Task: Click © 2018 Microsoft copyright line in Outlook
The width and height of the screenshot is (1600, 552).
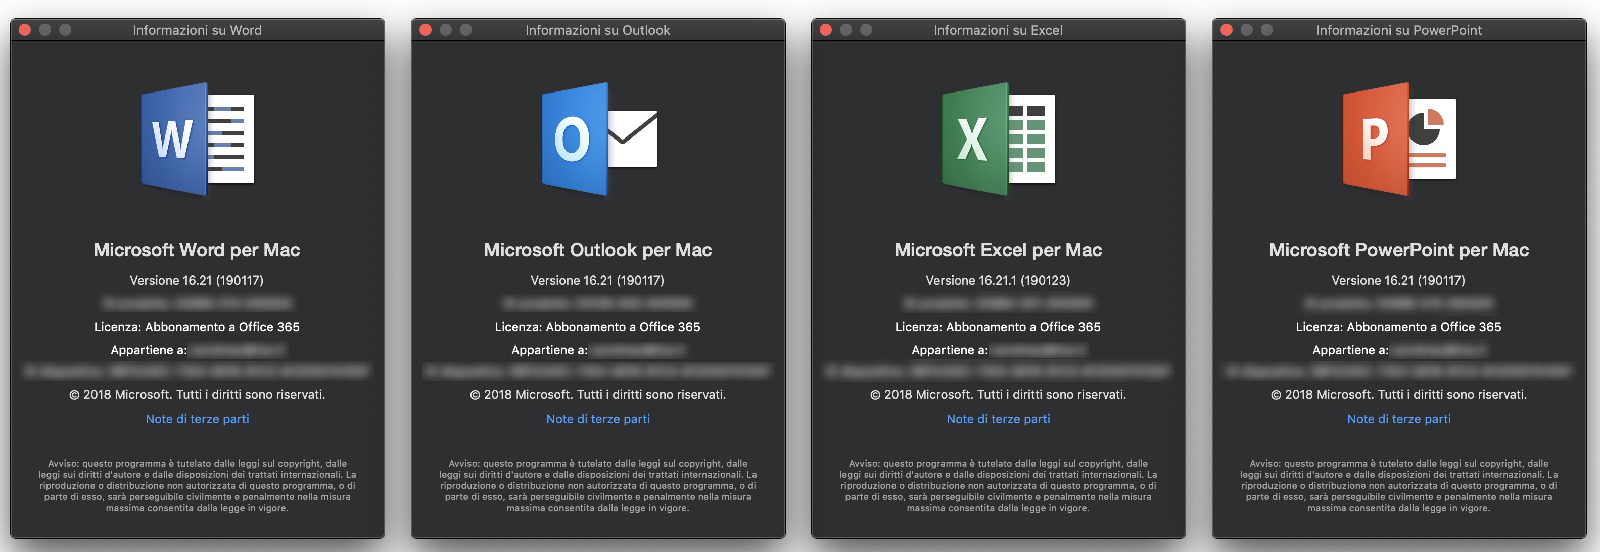Action: pyautogui.click(x=598, y=395)
